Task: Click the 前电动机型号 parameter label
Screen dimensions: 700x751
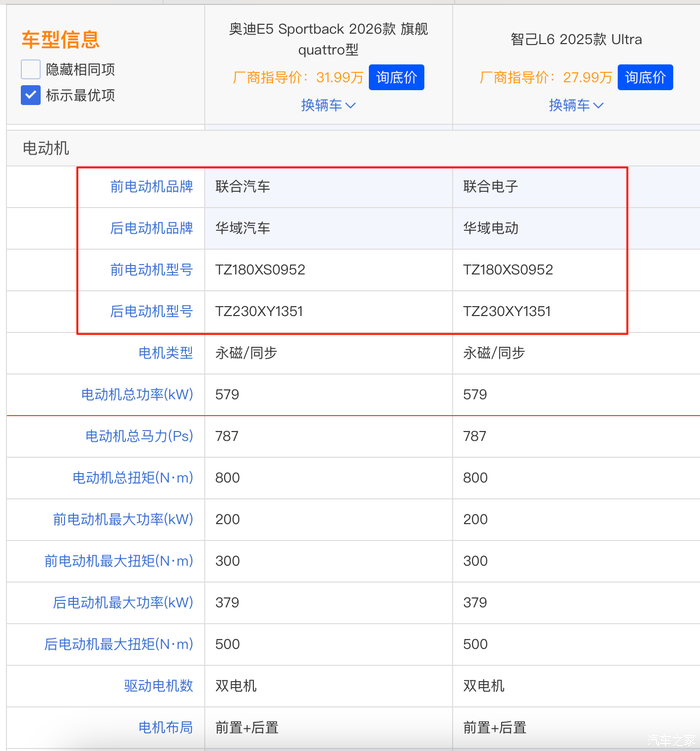Action: [x=151, y=270]
